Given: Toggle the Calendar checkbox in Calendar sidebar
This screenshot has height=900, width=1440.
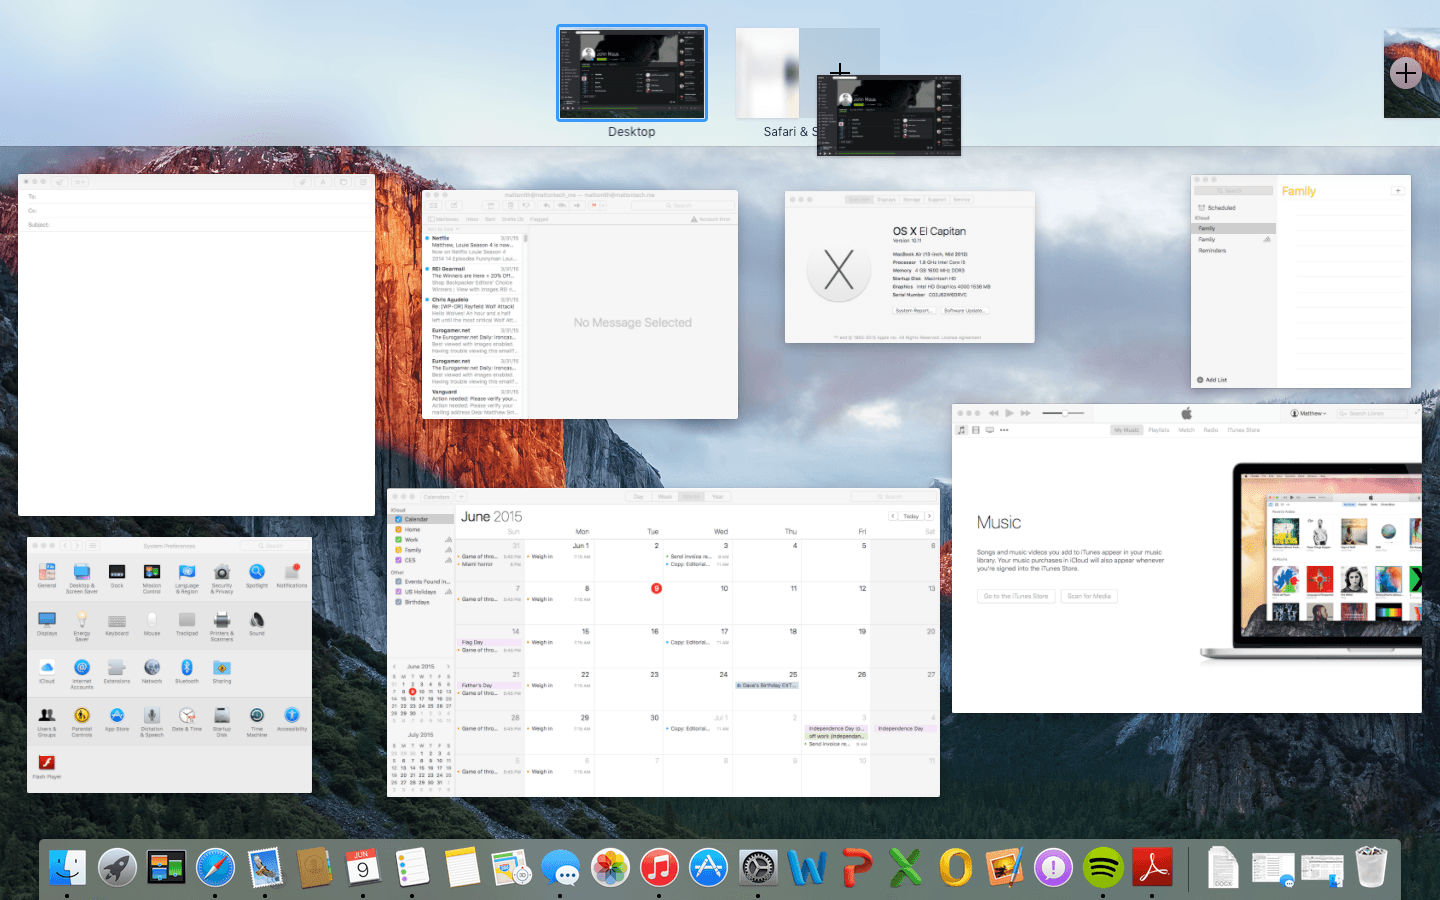Looking at the screenshot, I should pyautogui.click(x=399, y=519).
